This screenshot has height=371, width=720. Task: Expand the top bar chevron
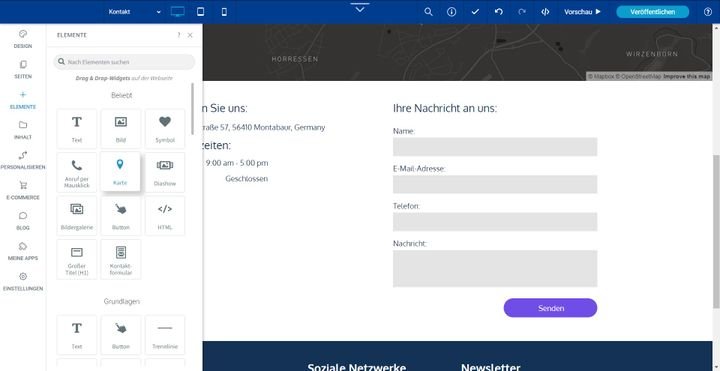[x=360, y=8]
